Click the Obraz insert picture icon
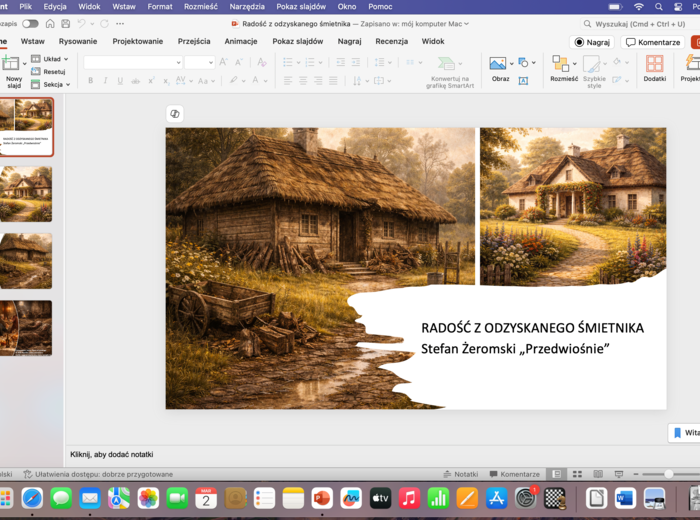 498,64
